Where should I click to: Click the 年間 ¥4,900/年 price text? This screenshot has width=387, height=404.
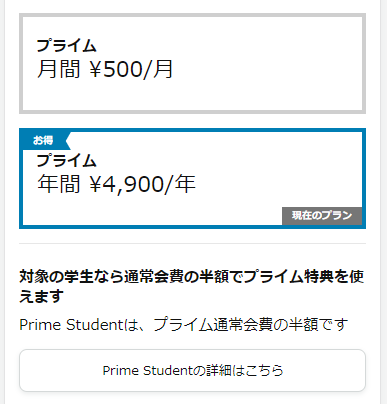click(116, 184)
